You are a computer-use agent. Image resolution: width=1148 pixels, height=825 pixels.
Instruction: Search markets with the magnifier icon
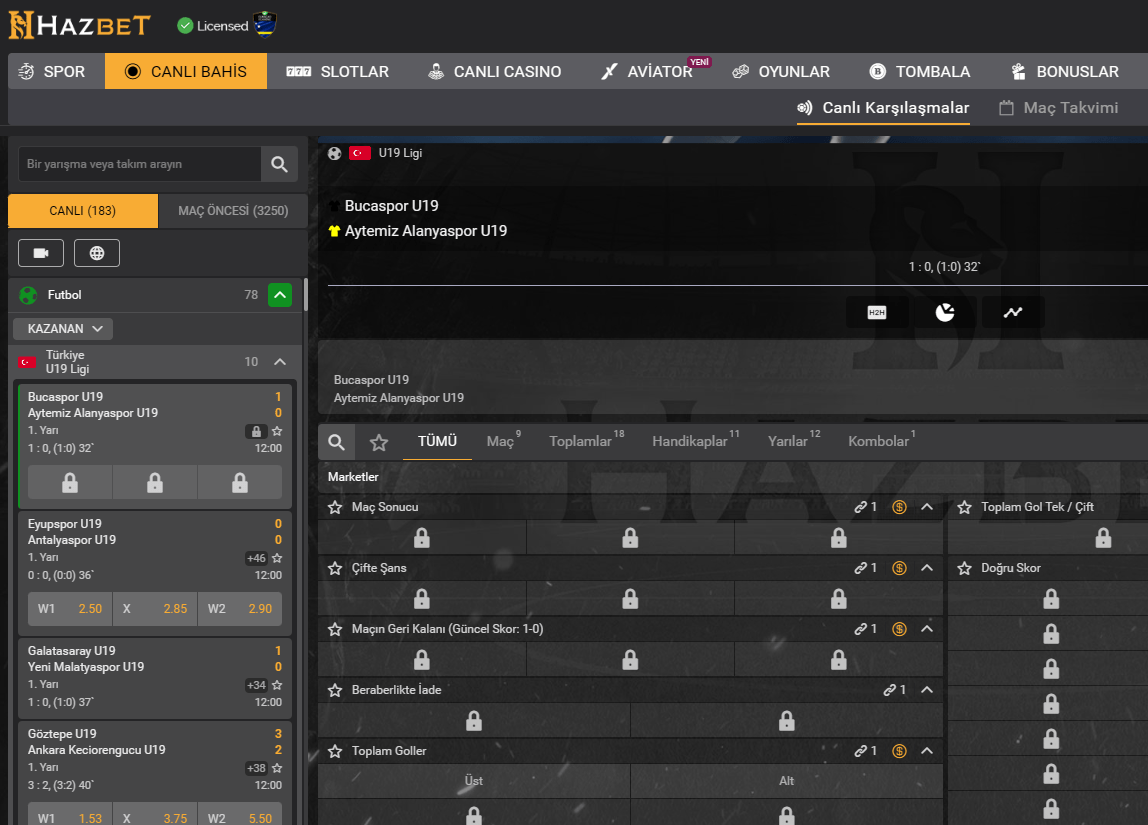point(337,442)
